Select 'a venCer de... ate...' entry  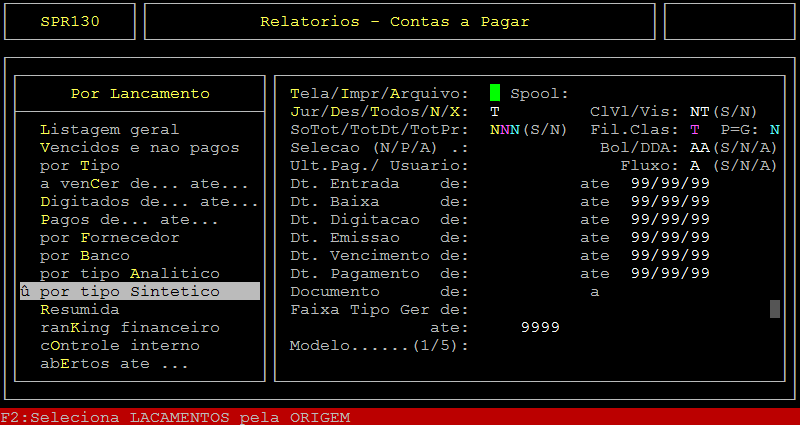[144, 183]
